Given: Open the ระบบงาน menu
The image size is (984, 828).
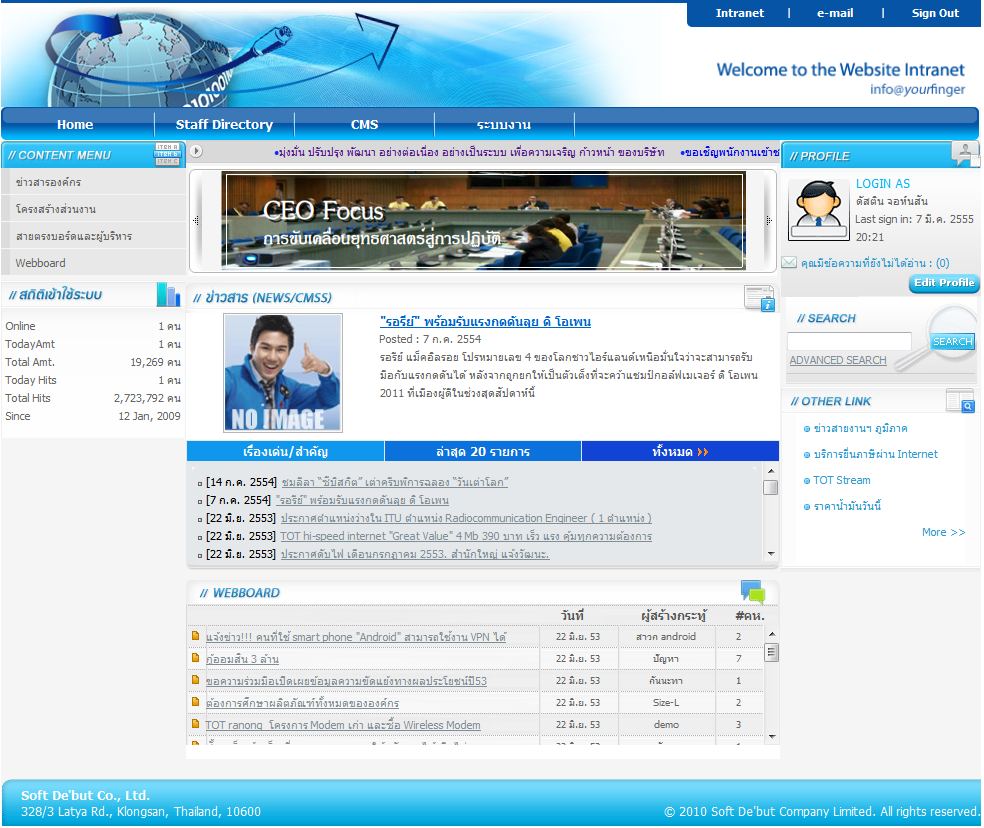Looking at the screenshot, I should pos(504,124).
